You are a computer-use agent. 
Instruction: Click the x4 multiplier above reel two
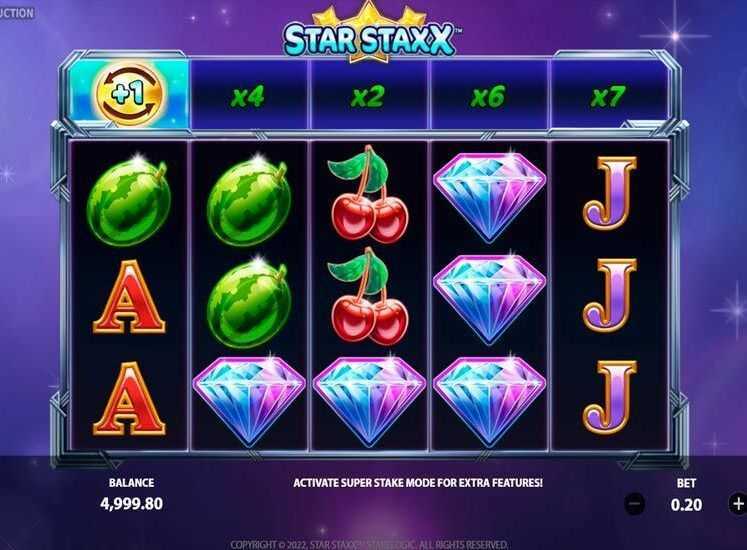247,97
